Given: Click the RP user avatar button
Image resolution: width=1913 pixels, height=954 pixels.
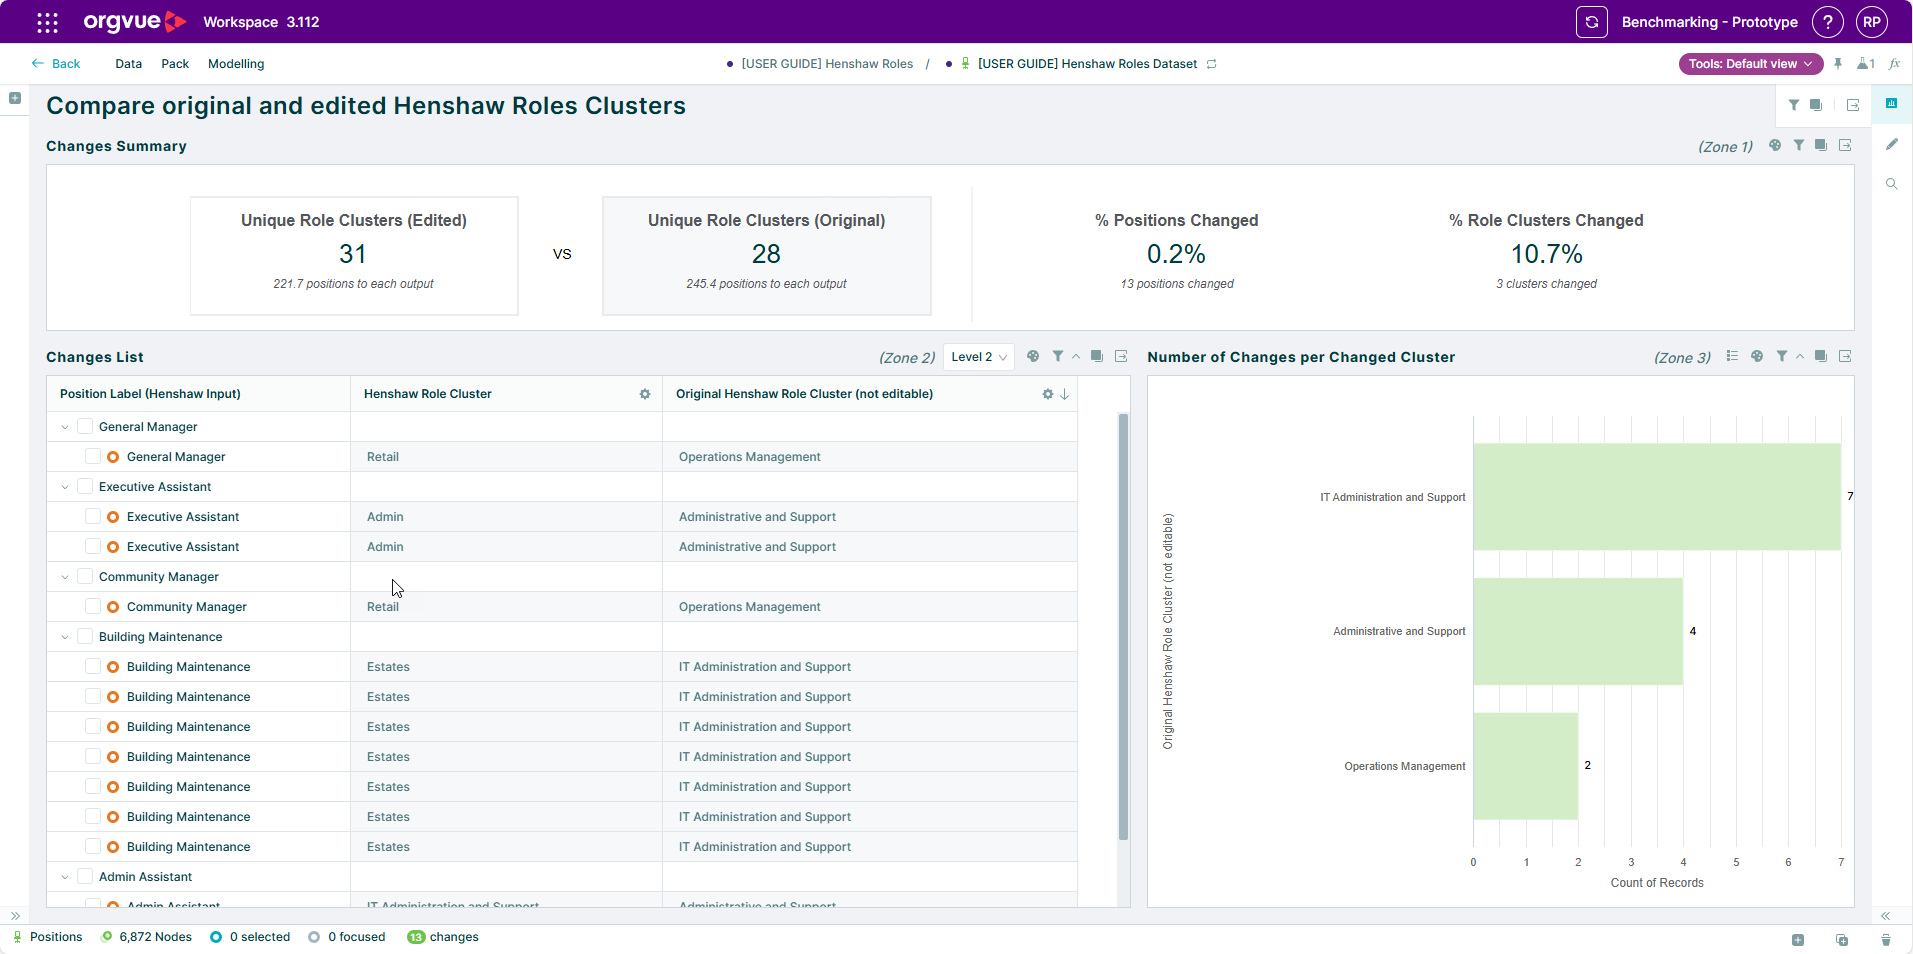Looking at the screenshot, I should tap(1871, 22).
